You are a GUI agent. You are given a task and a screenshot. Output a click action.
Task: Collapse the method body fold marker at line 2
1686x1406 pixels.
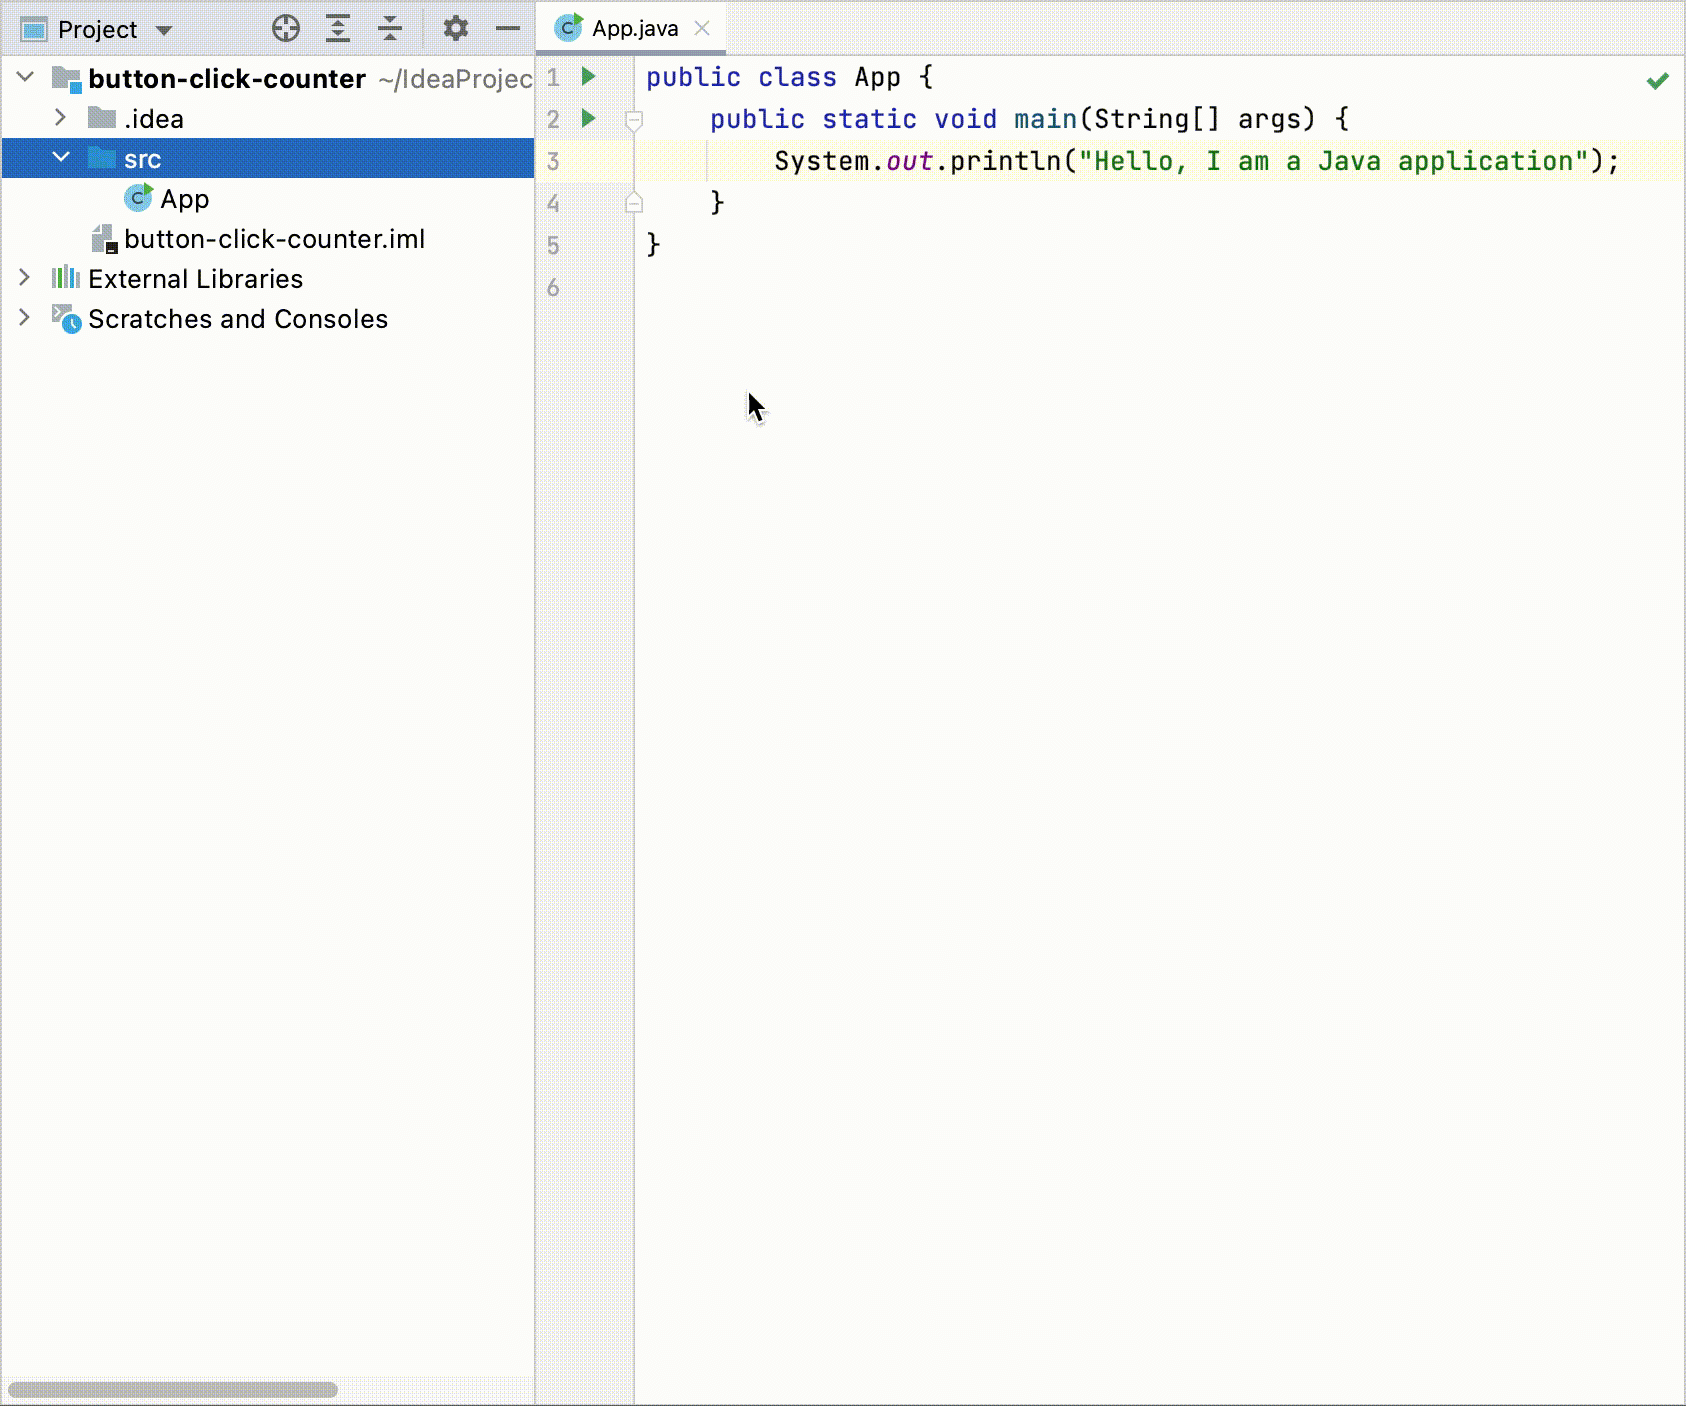coord(633,118)
